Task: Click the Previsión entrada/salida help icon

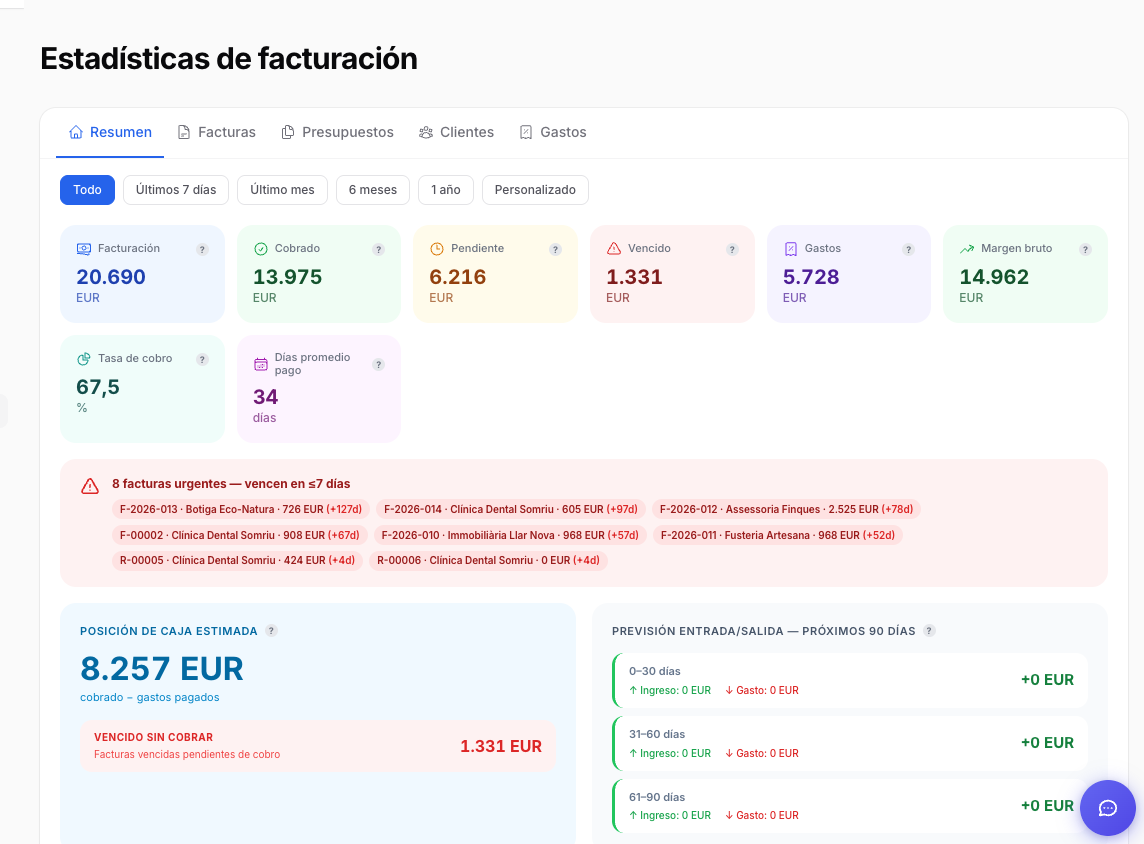Action: point(929,631)
